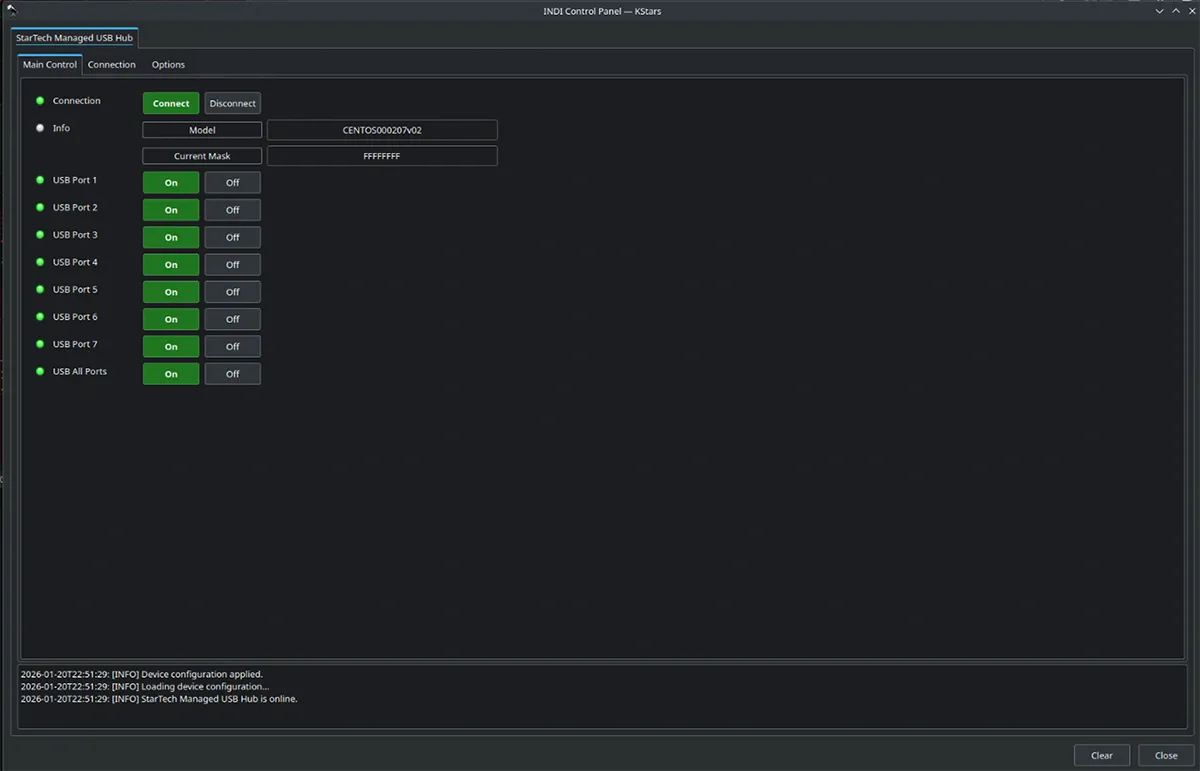Turn USB All Ports On
Screen dimensions: 1200x771
[171, 374]
